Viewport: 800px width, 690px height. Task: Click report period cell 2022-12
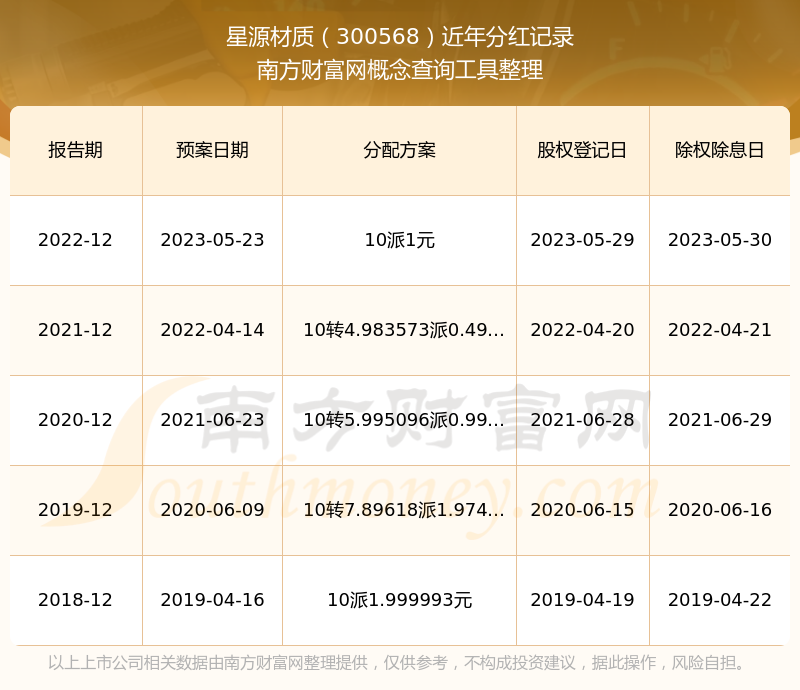click(76, 240)
